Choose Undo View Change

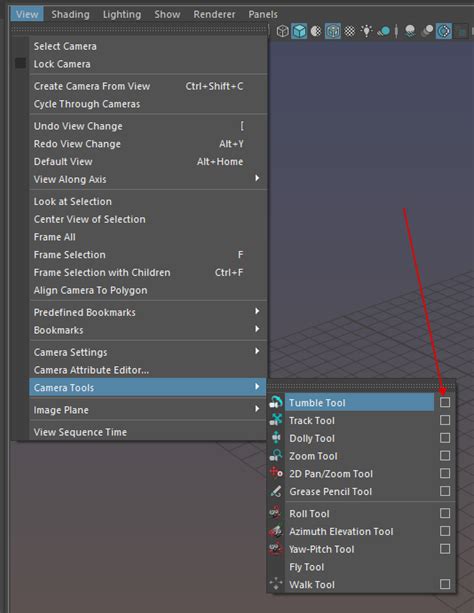pos(148,126)
